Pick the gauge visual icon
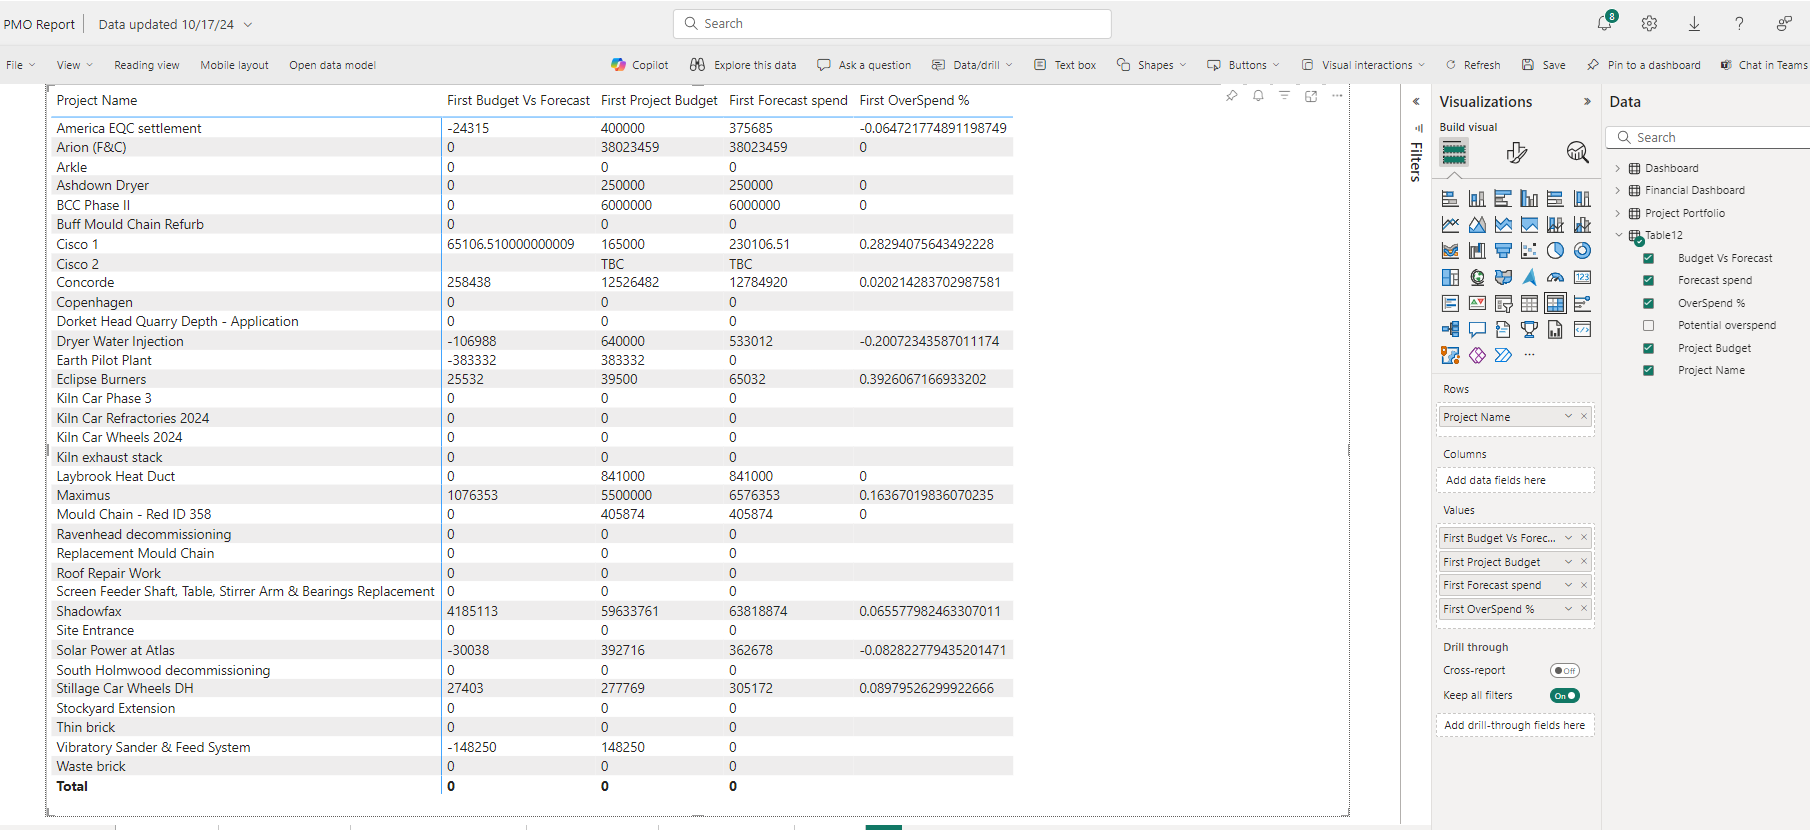Image resolution: width=1810 pixels, height=830 pixels. (x=1555, y=277)
